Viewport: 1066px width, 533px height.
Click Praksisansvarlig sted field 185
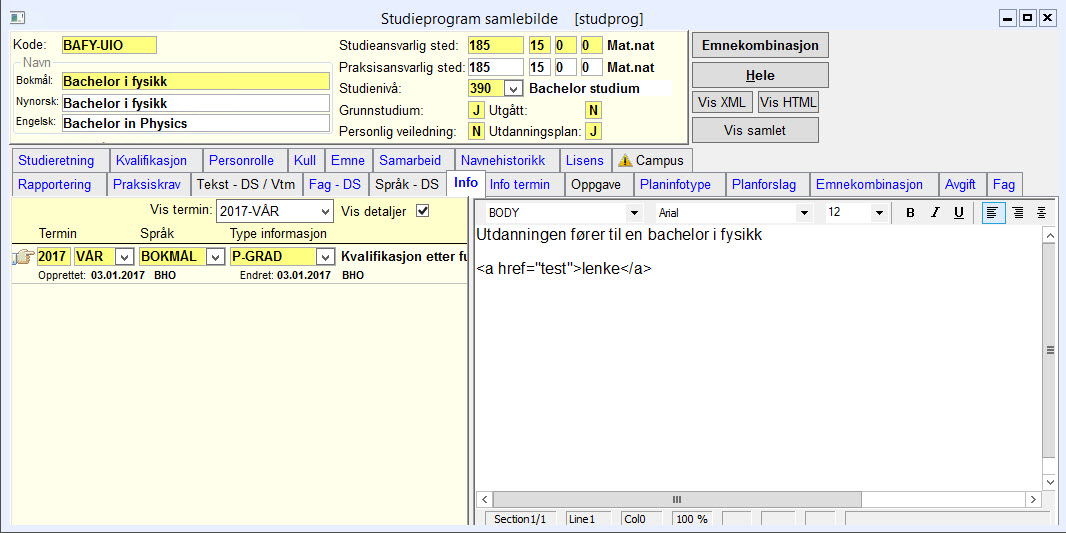[x=496, y=67]
